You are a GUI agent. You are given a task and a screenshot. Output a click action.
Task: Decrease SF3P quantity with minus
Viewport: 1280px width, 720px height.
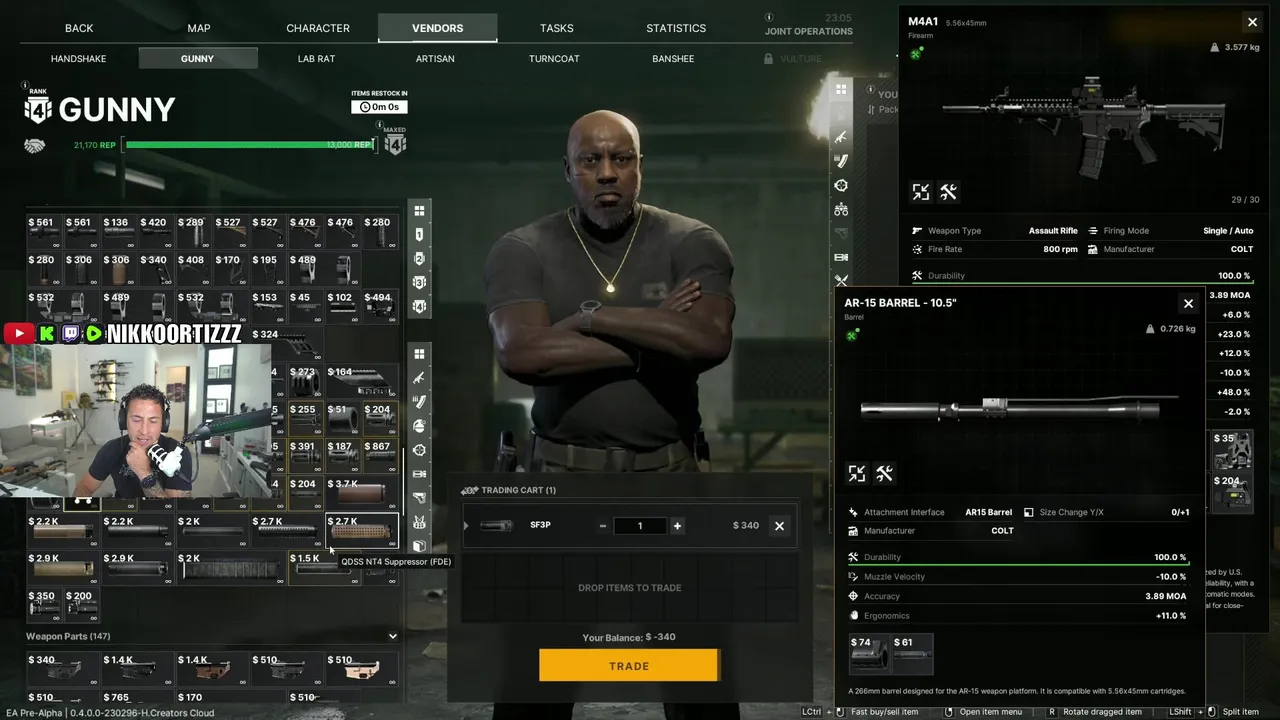click(603, 525)
